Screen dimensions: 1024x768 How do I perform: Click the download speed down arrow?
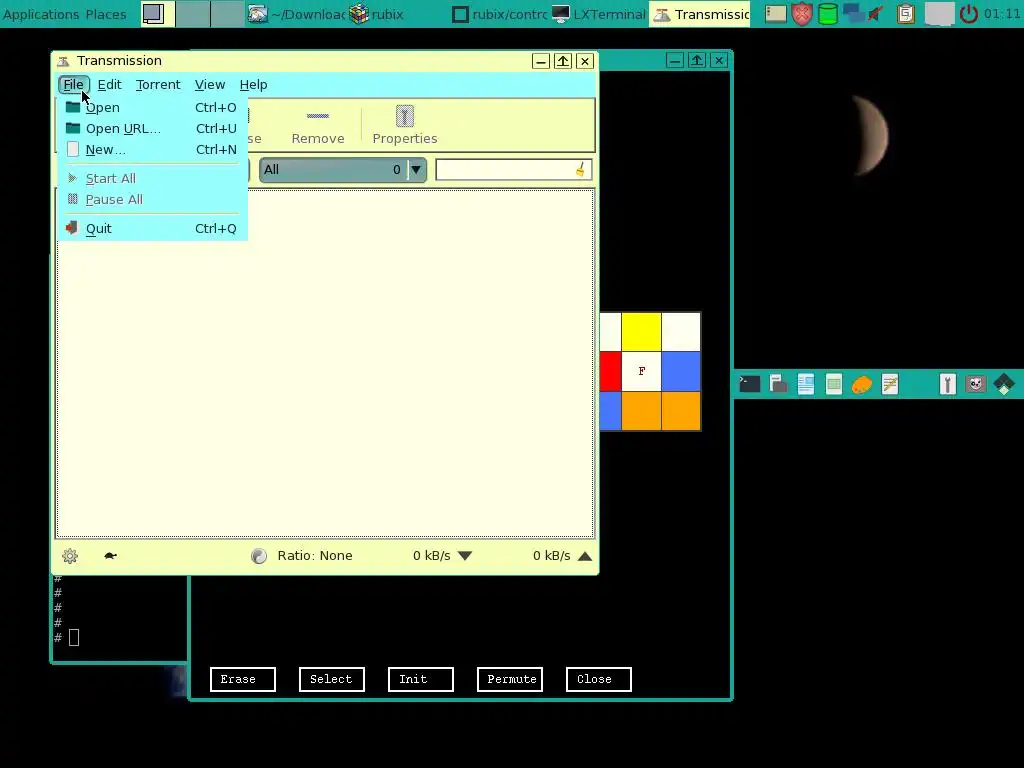464,556
